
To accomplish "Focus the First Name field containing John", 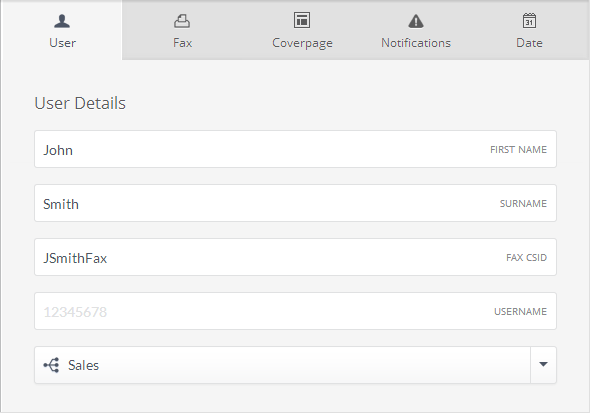I will (295, 149).
